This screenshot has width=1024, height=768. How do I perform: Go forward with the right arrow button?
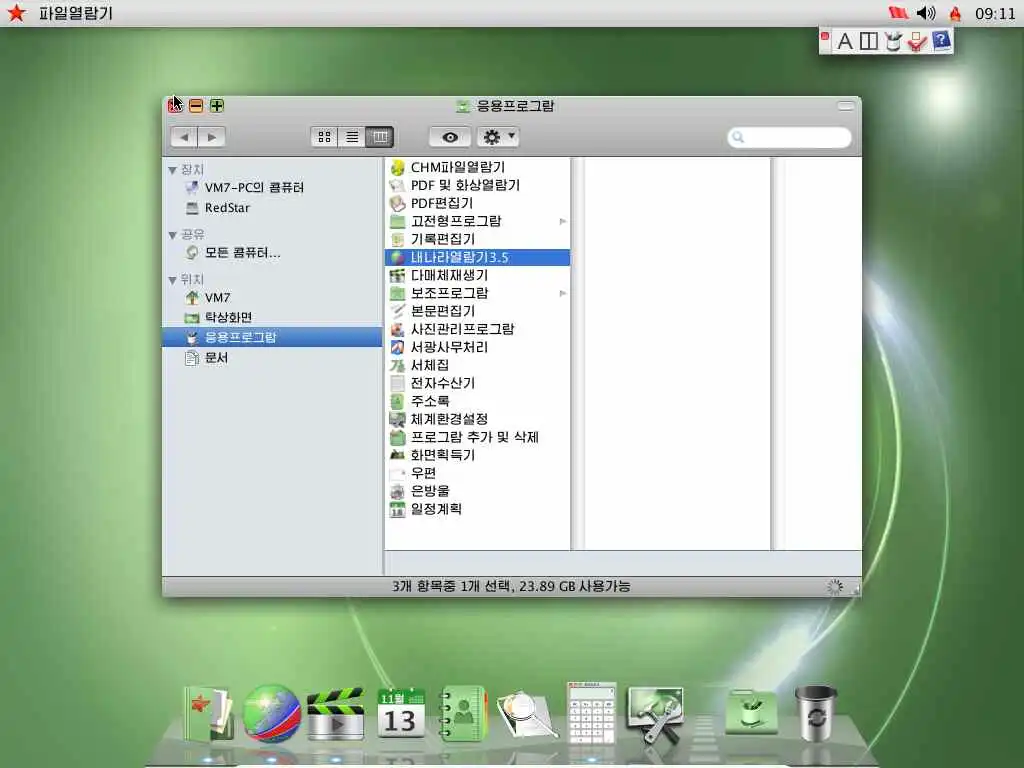point(212,137)
